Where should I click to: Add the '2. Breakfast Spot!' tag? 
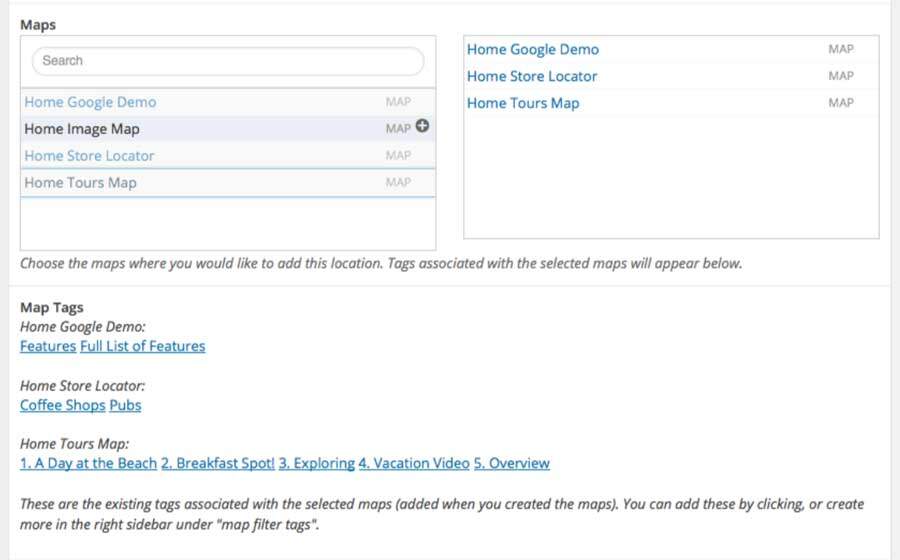(217, 463)
